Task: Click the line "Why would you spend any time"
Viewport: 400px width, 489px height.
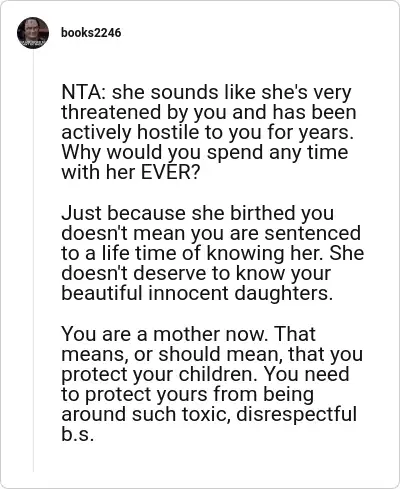Action: [x=205, y=152]
